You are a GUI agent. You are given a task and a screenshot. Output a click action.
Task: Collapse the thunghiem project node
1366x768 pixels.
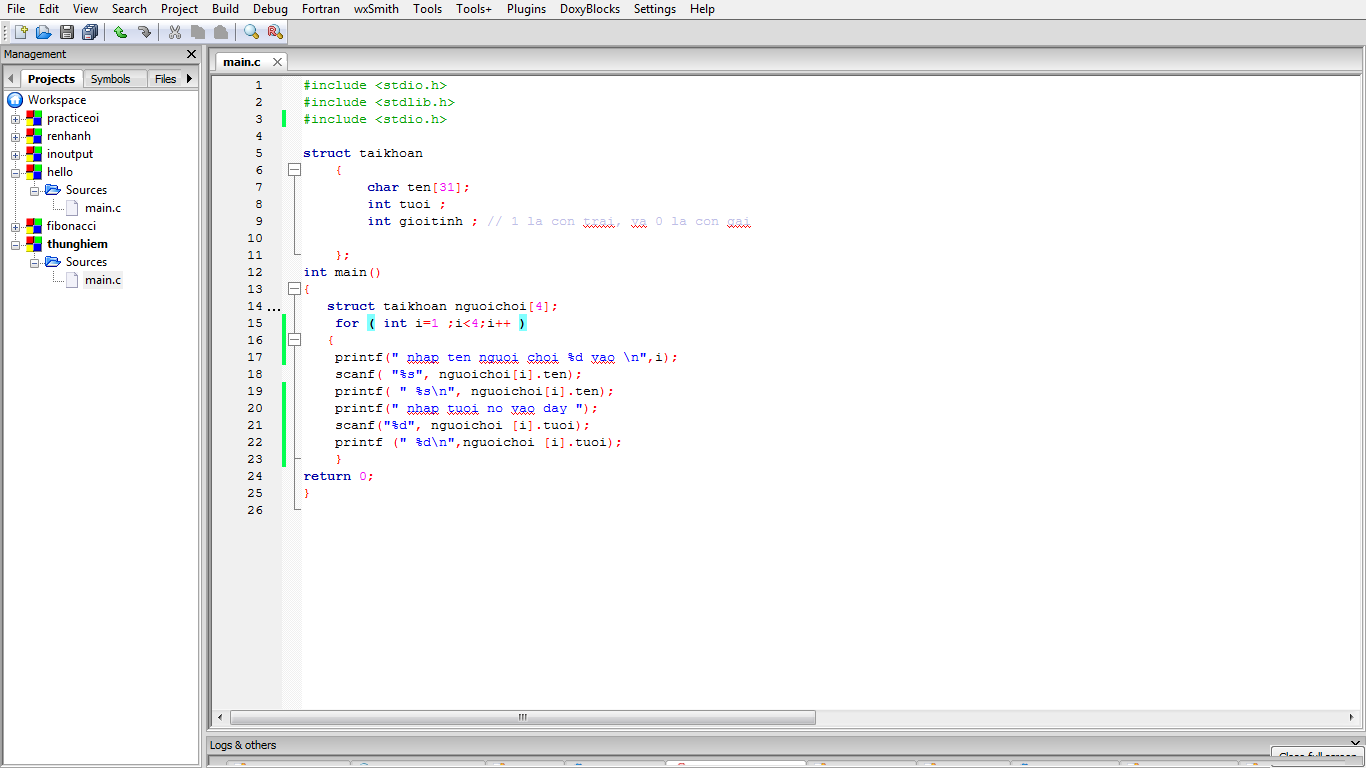coord(16,245)
